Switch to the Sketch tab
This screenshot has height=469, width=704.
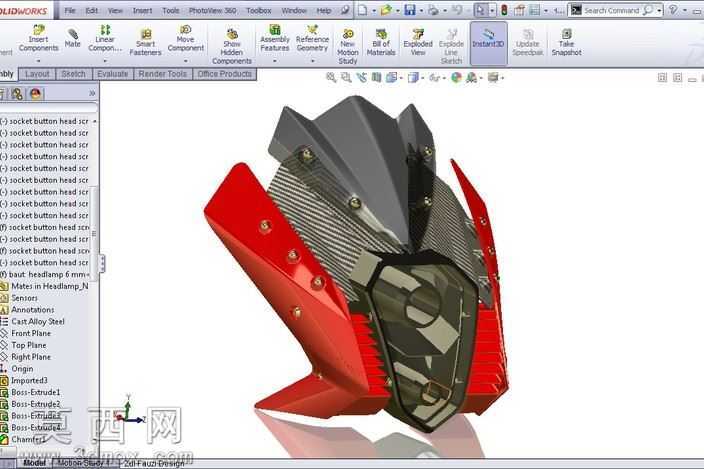(73, 74)
